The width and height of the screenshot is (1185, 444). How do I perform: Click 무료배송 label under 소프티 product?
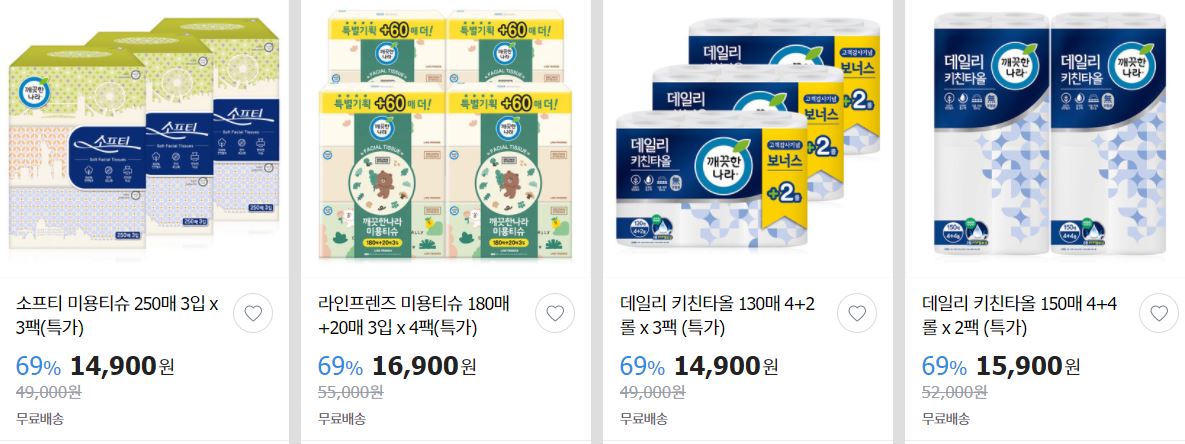click(39, 418)
